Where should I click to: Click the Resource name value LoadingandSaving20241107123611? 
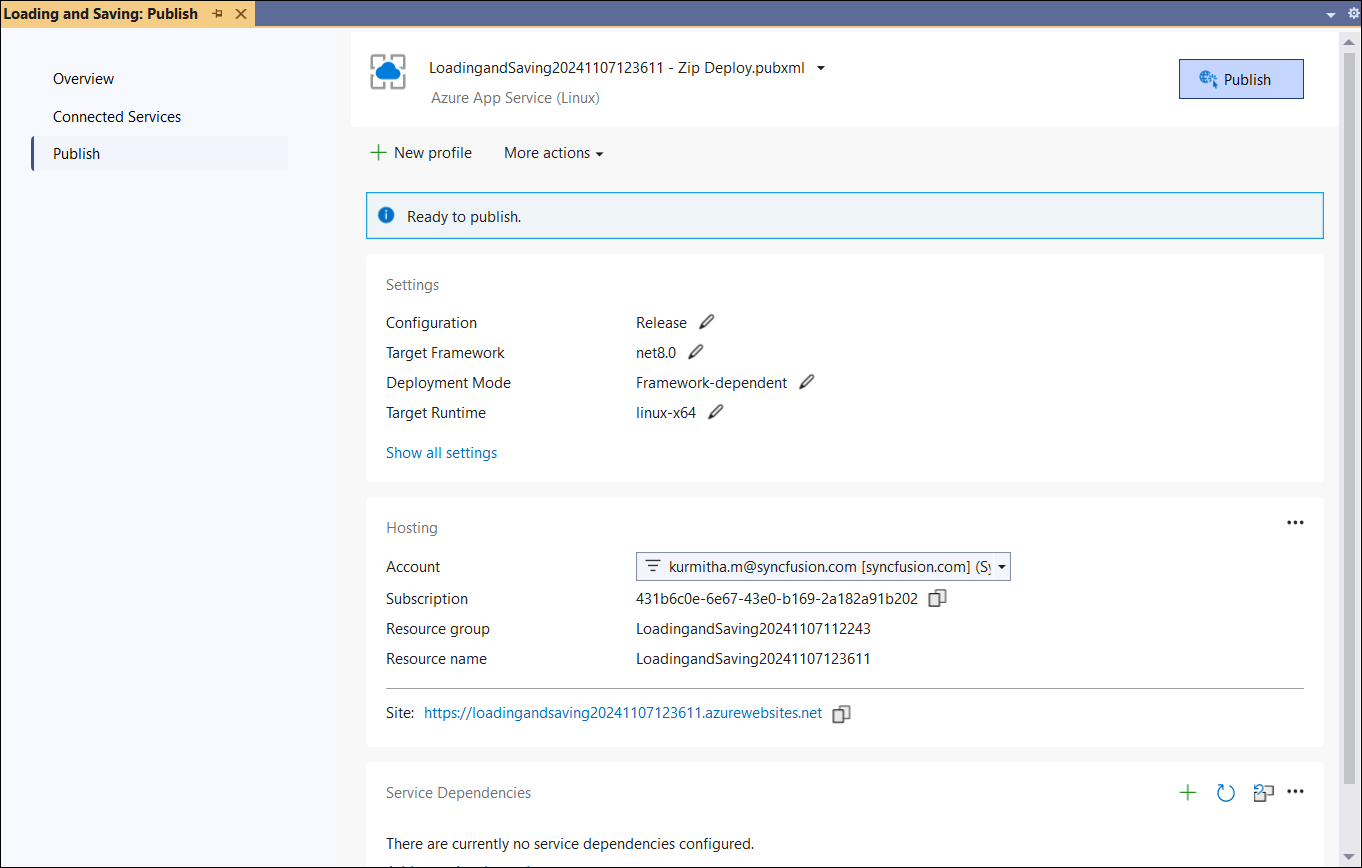click(x=753, y=659)
